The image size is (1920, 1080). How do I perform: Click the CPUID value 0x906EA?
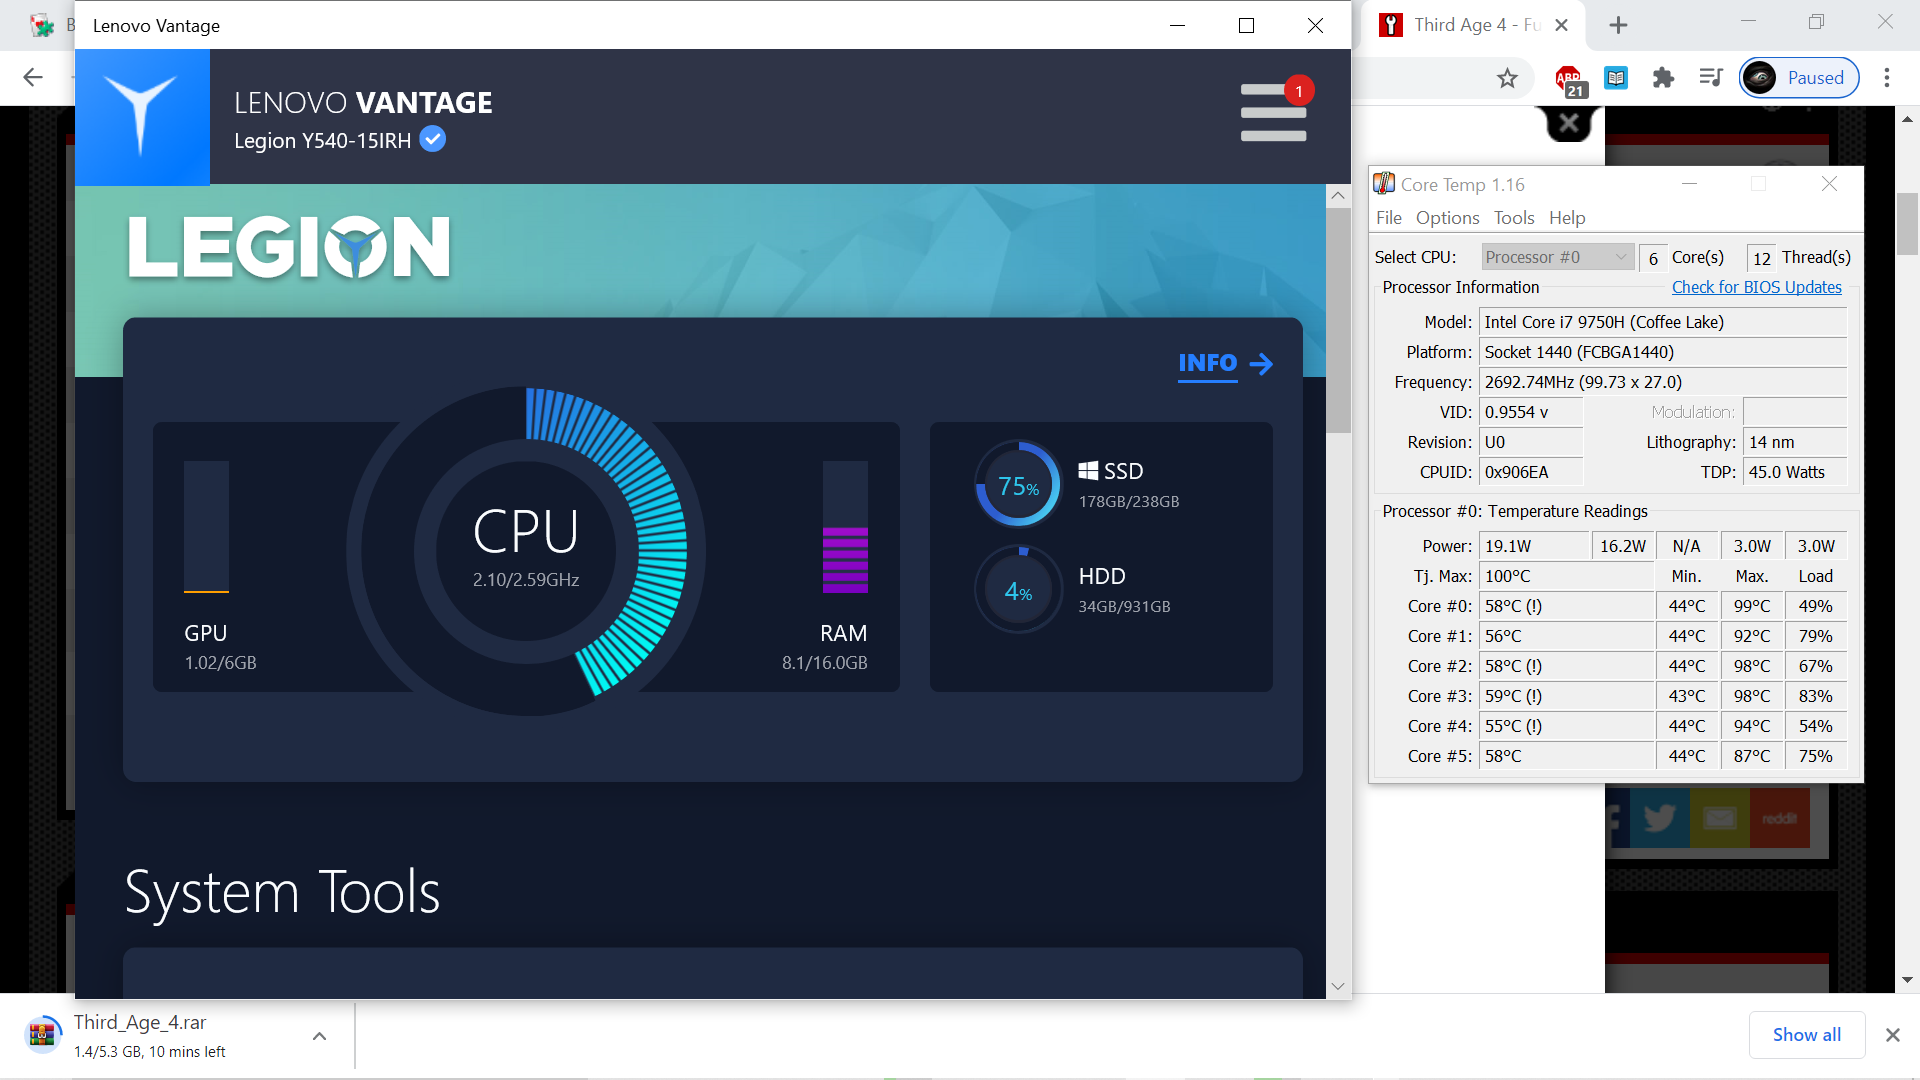[1531, 472]
